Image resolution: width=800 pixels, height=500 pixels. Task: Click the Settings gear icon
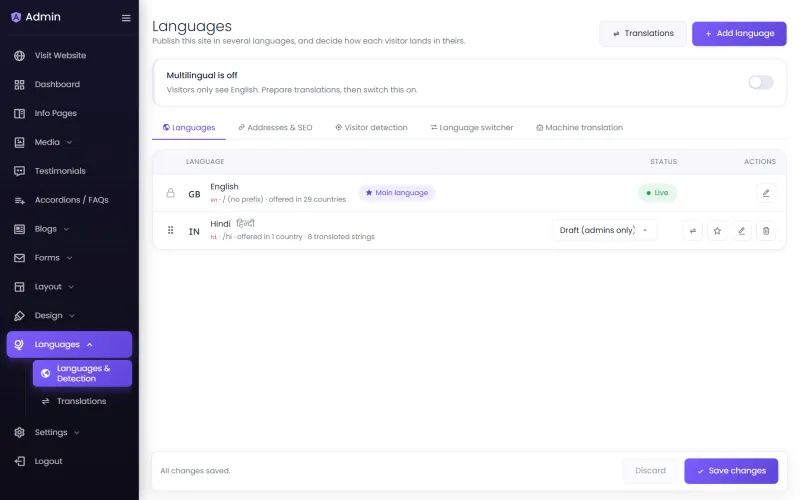point(19,433)
